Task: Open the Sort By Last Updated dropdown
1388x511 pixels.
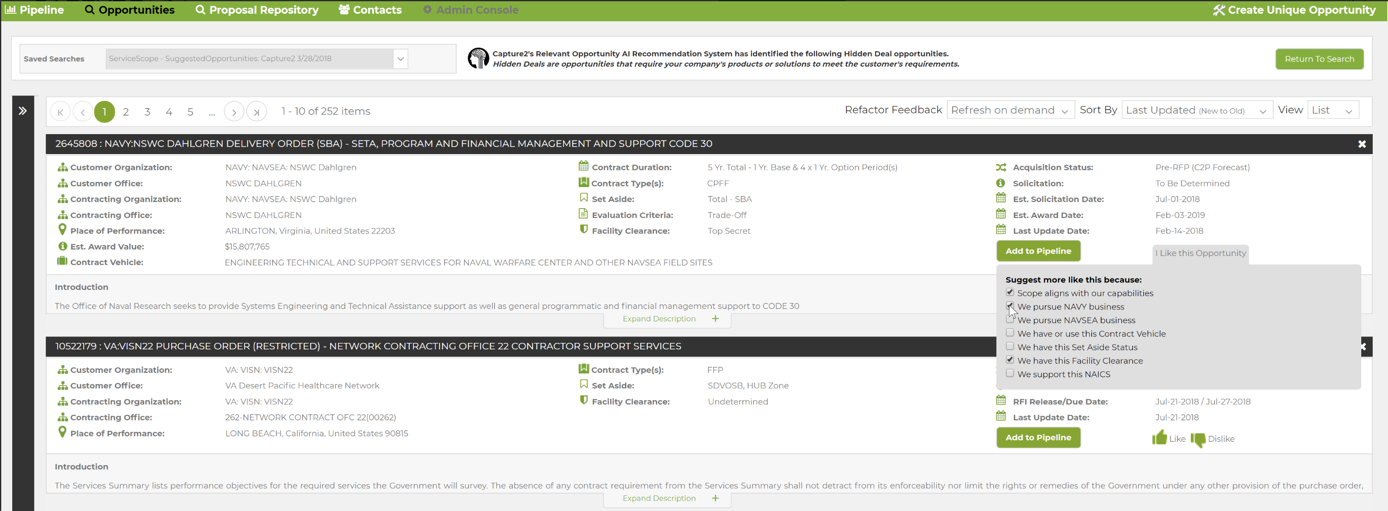Action: pos(1197,110)
